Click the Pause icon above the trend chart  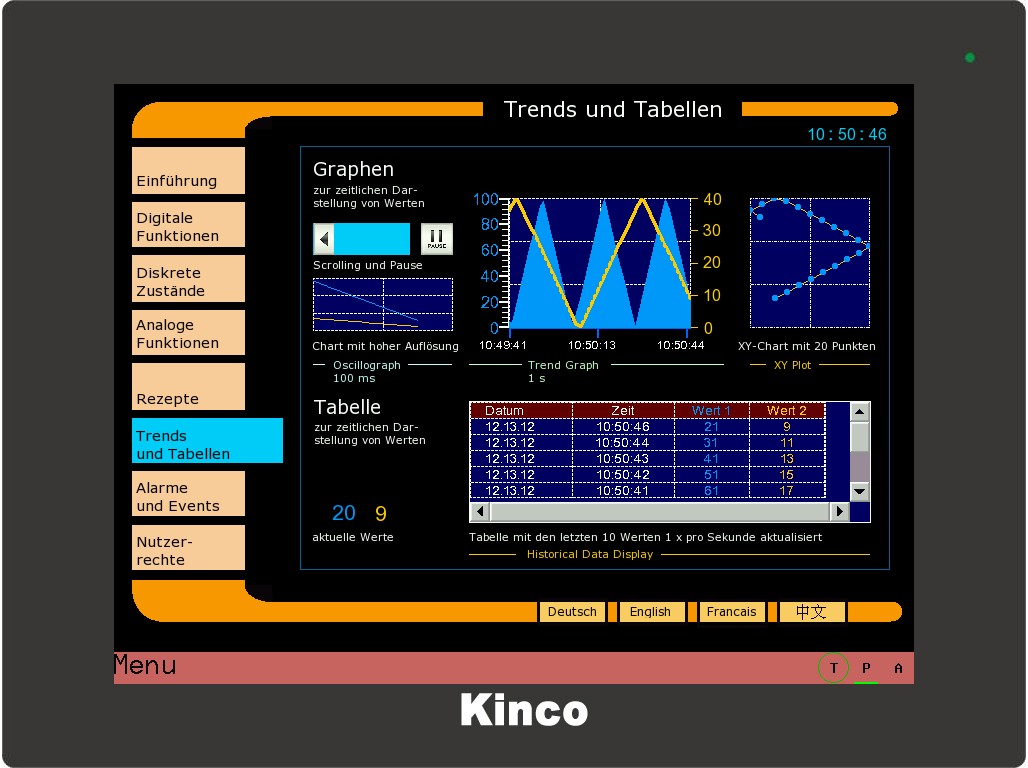437,238
